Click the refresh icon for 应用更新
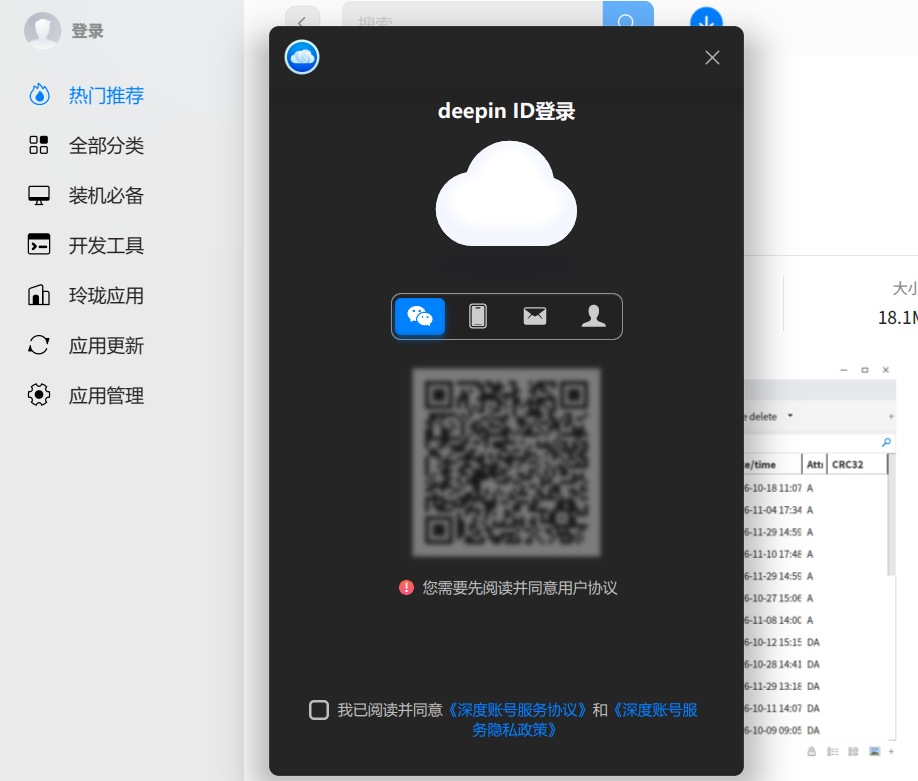Viewport: 918px width, 781px height. coord(39,345)
